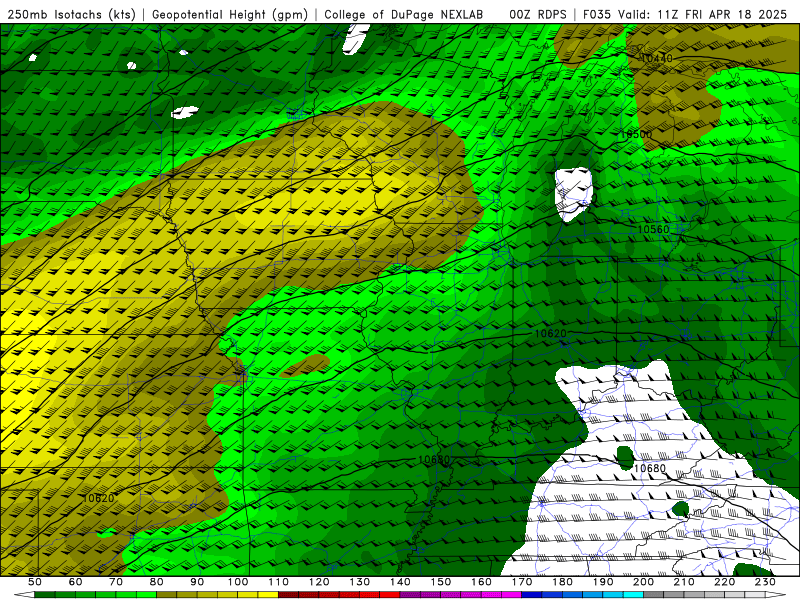Screen dimensions: 800x600
Task: Select the 10440 height contour label
Action: pyautogui.click(x=657, y=58)
